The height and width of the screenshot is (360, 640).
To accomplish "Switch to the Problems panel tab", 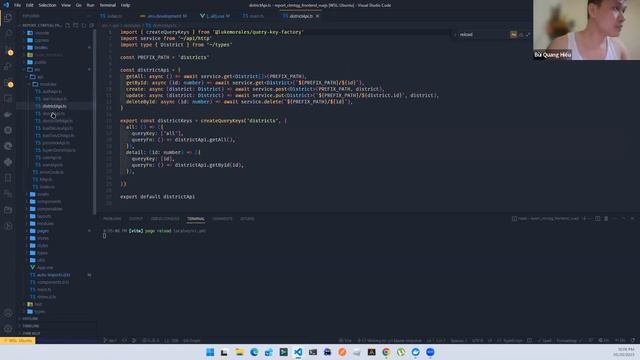I will (x=112, y=219).
